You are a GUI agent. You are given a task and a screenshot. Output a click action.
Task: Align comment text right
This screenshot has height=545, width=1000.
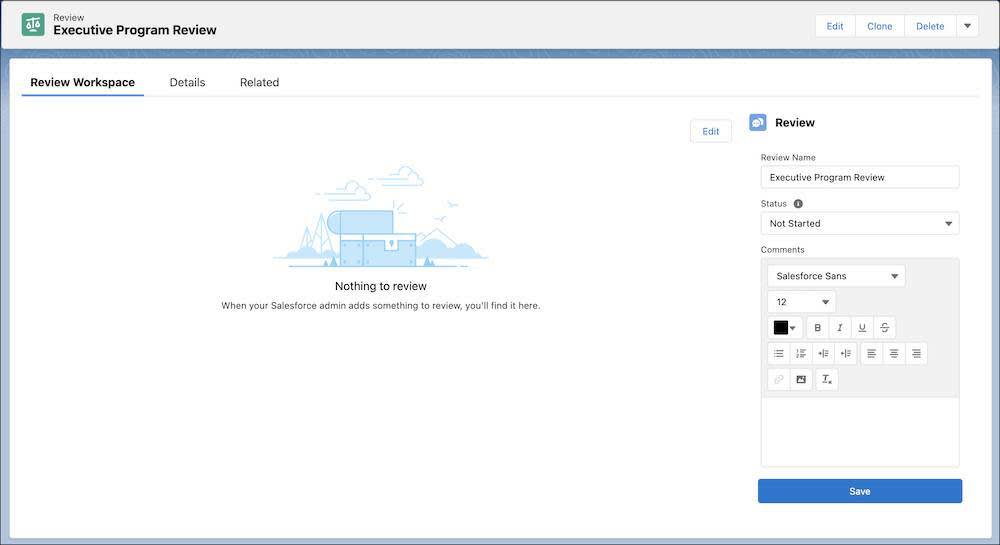pos(916,353)
